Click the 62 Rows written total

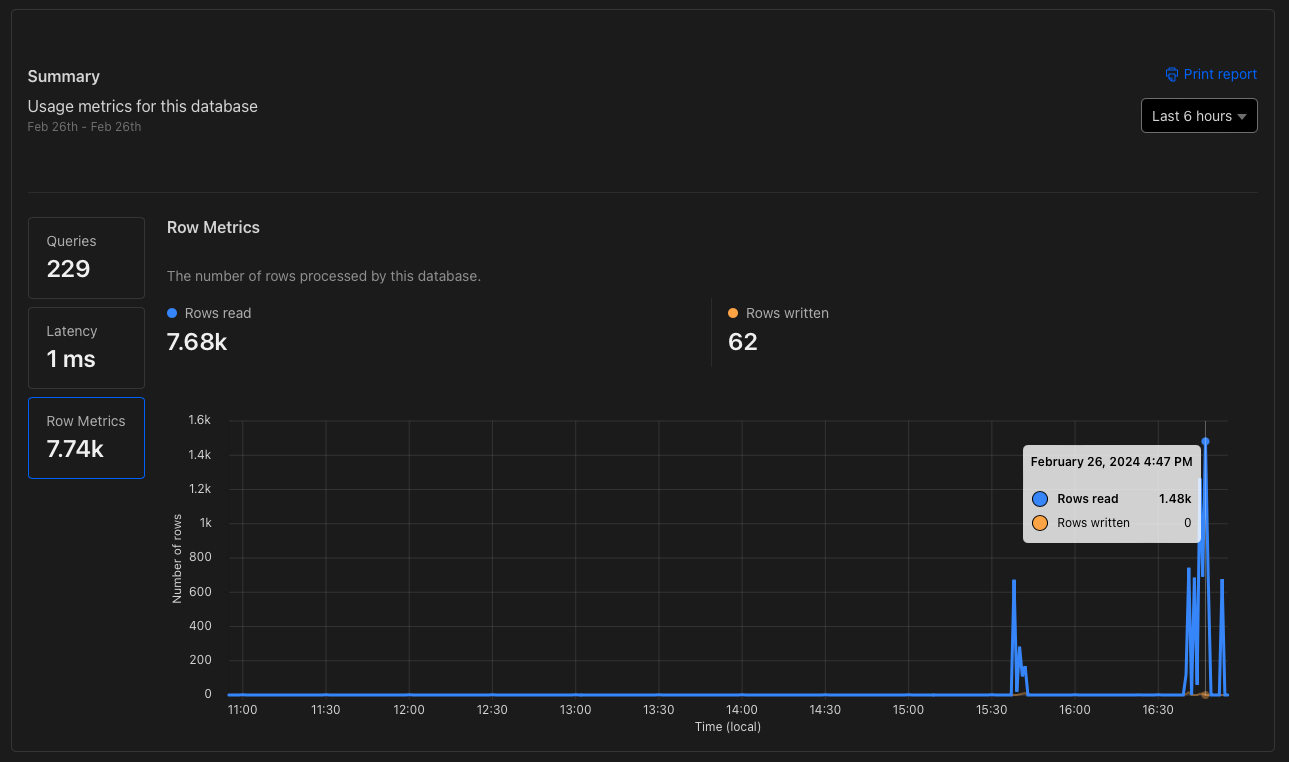[742, 341]
